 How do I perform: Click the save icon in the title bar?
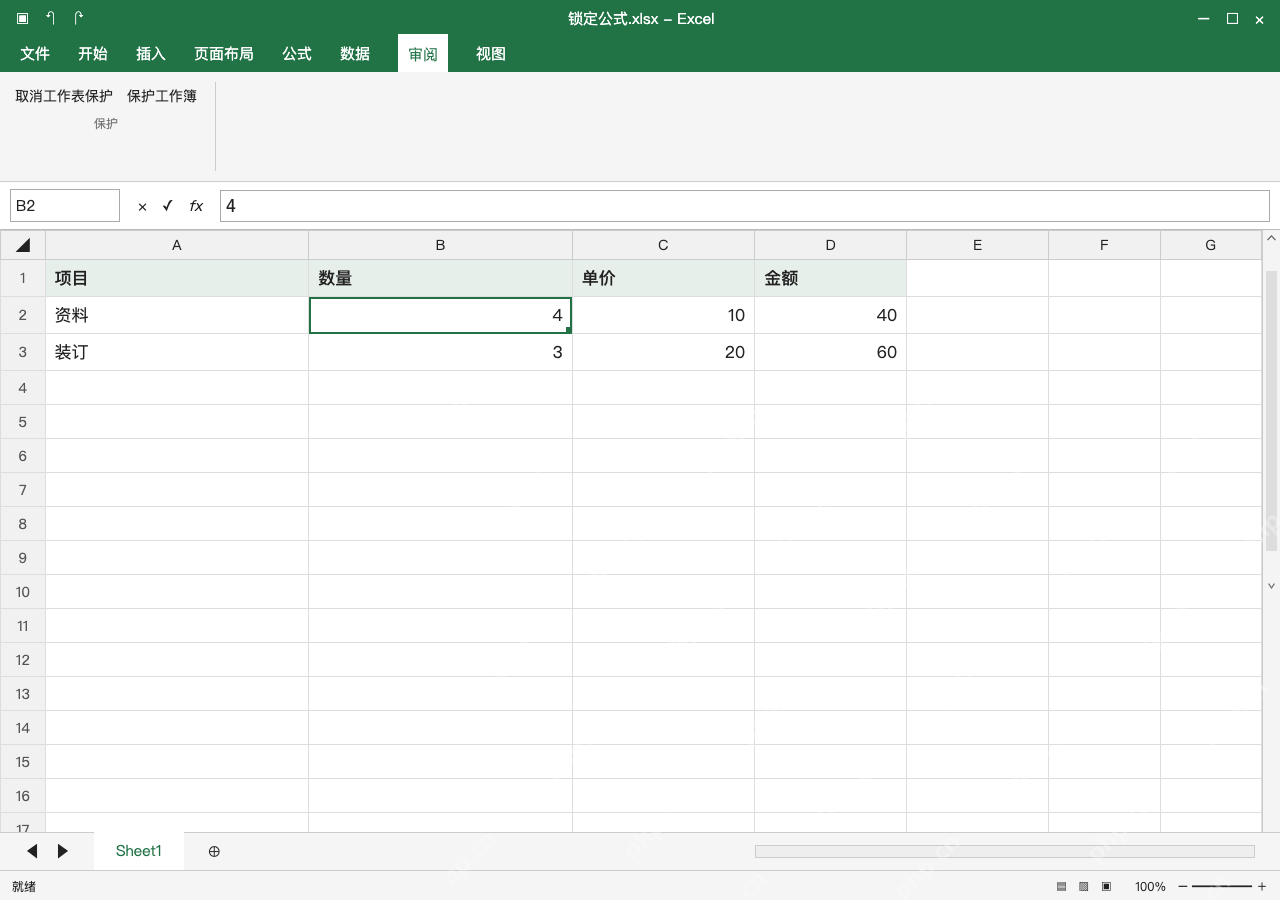23,19
